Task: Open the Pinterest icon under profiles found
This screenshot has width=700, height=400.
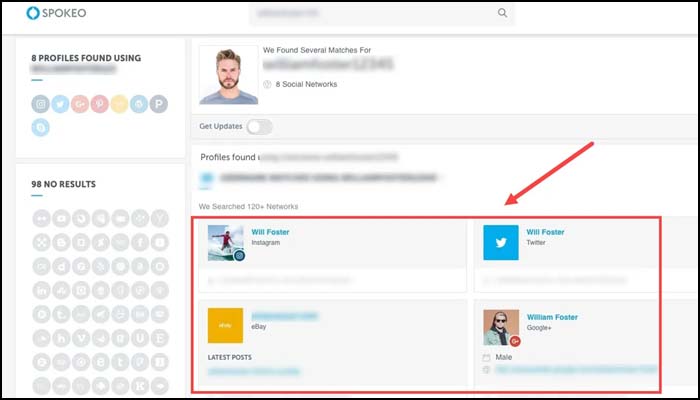Action: (100, 104)
